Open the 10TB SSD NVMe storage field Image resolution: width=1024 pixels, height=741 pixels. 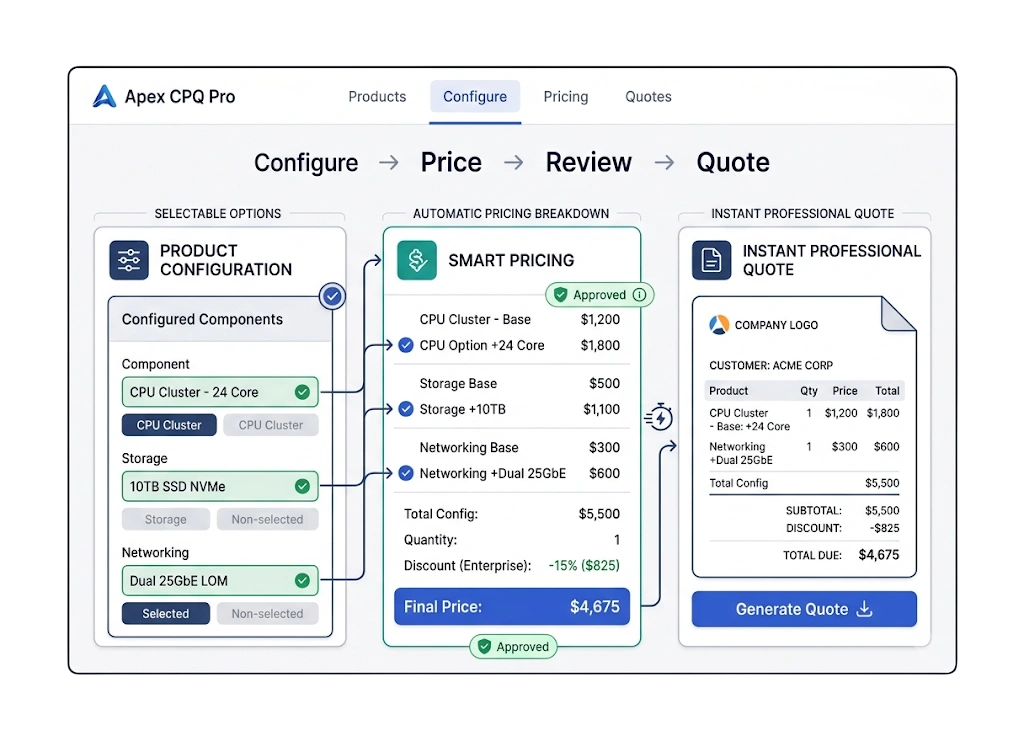[220, 486]
